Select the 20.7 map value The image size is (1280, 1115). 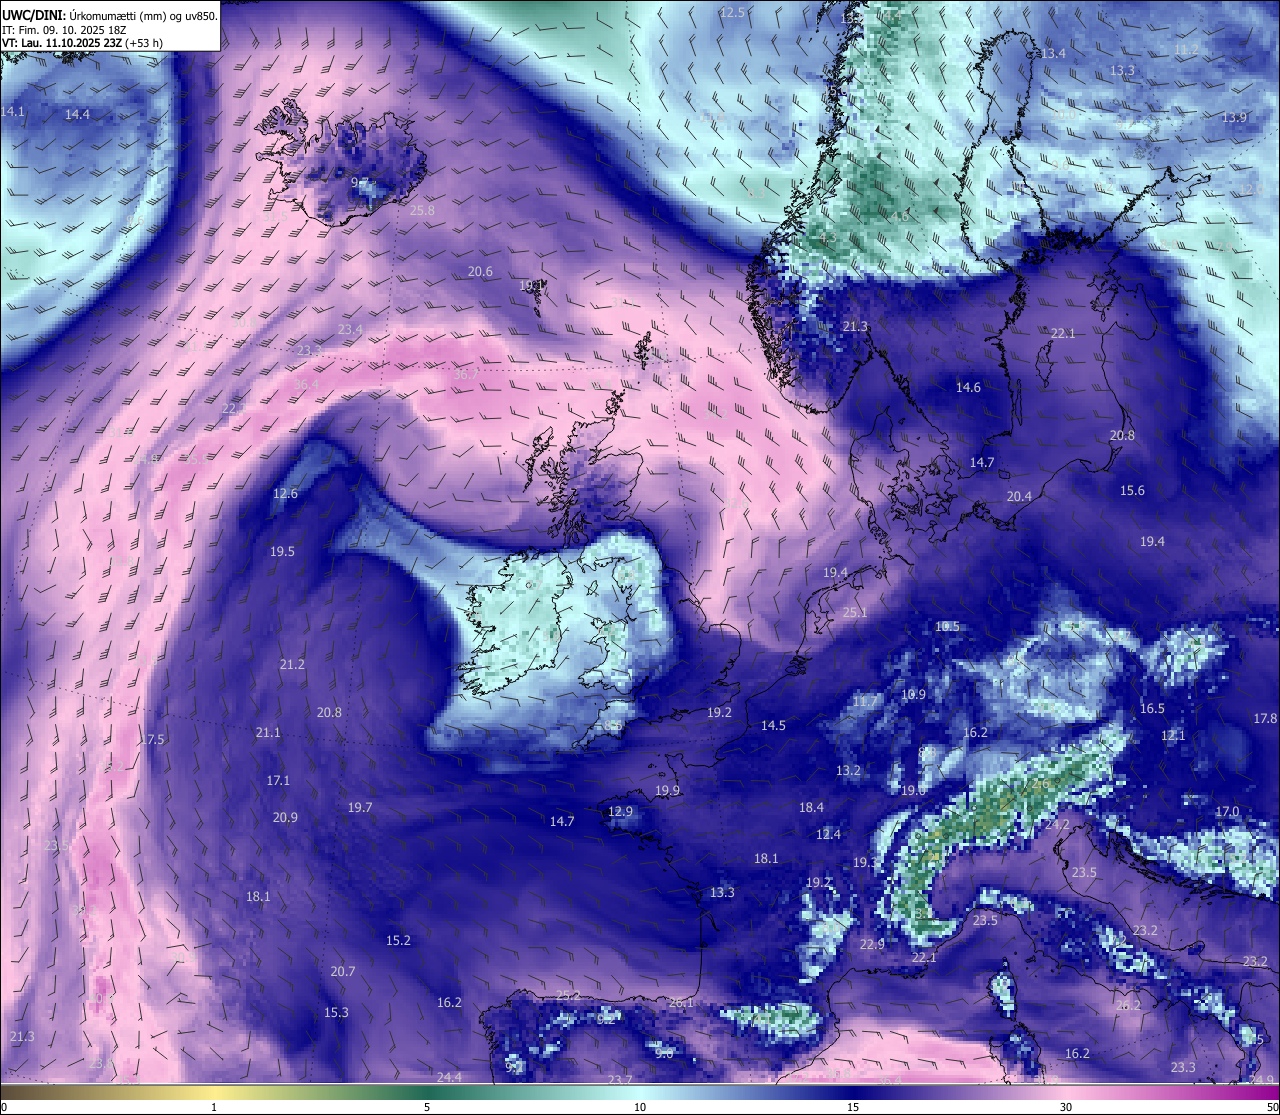(x=342, y=972)
